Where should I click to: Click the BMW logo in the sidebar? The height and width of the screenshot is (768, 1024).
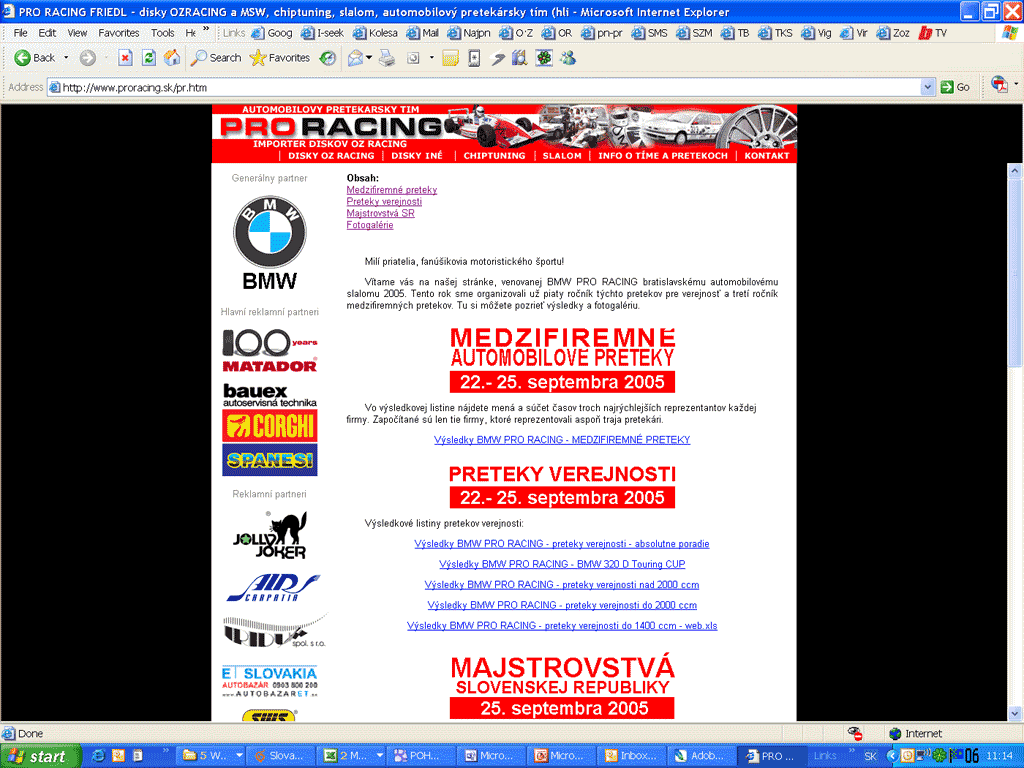click(x=269, y=243)
